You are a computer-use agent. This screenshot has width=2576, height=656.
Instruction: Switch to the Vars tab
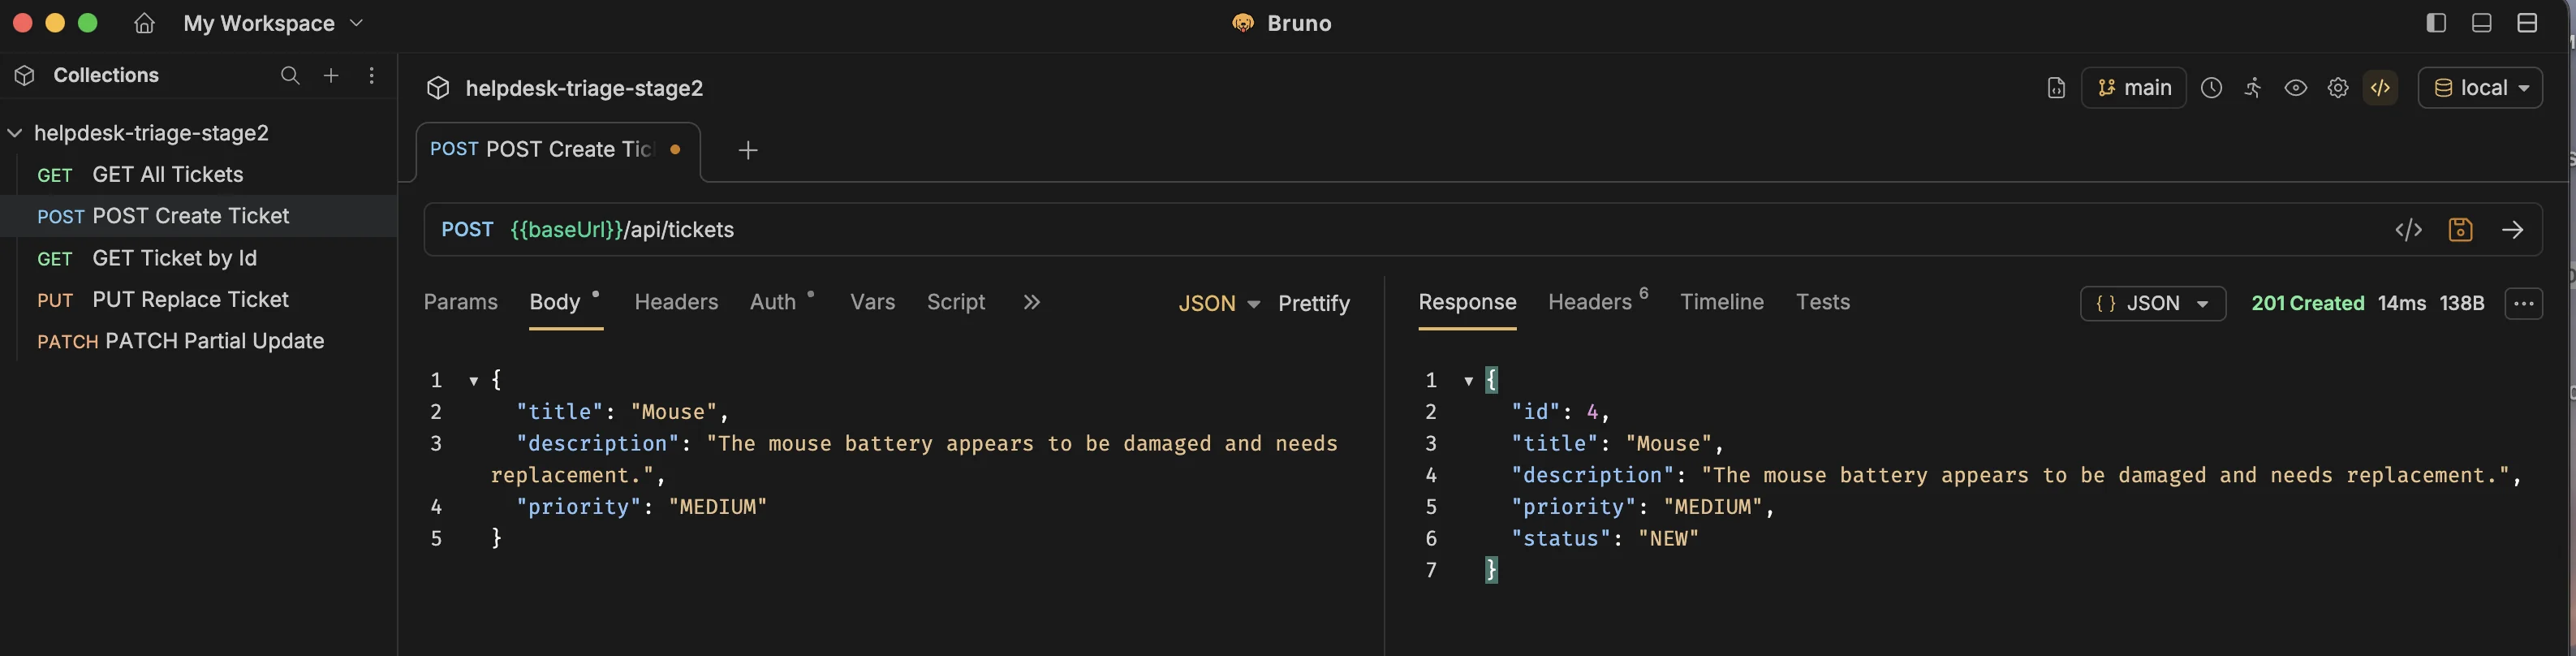[x=872, y=302]
